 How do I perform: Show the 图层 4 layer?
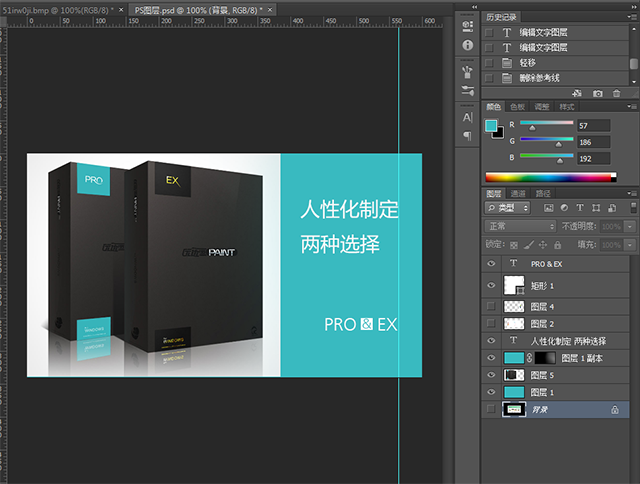[x=490, y=306]
